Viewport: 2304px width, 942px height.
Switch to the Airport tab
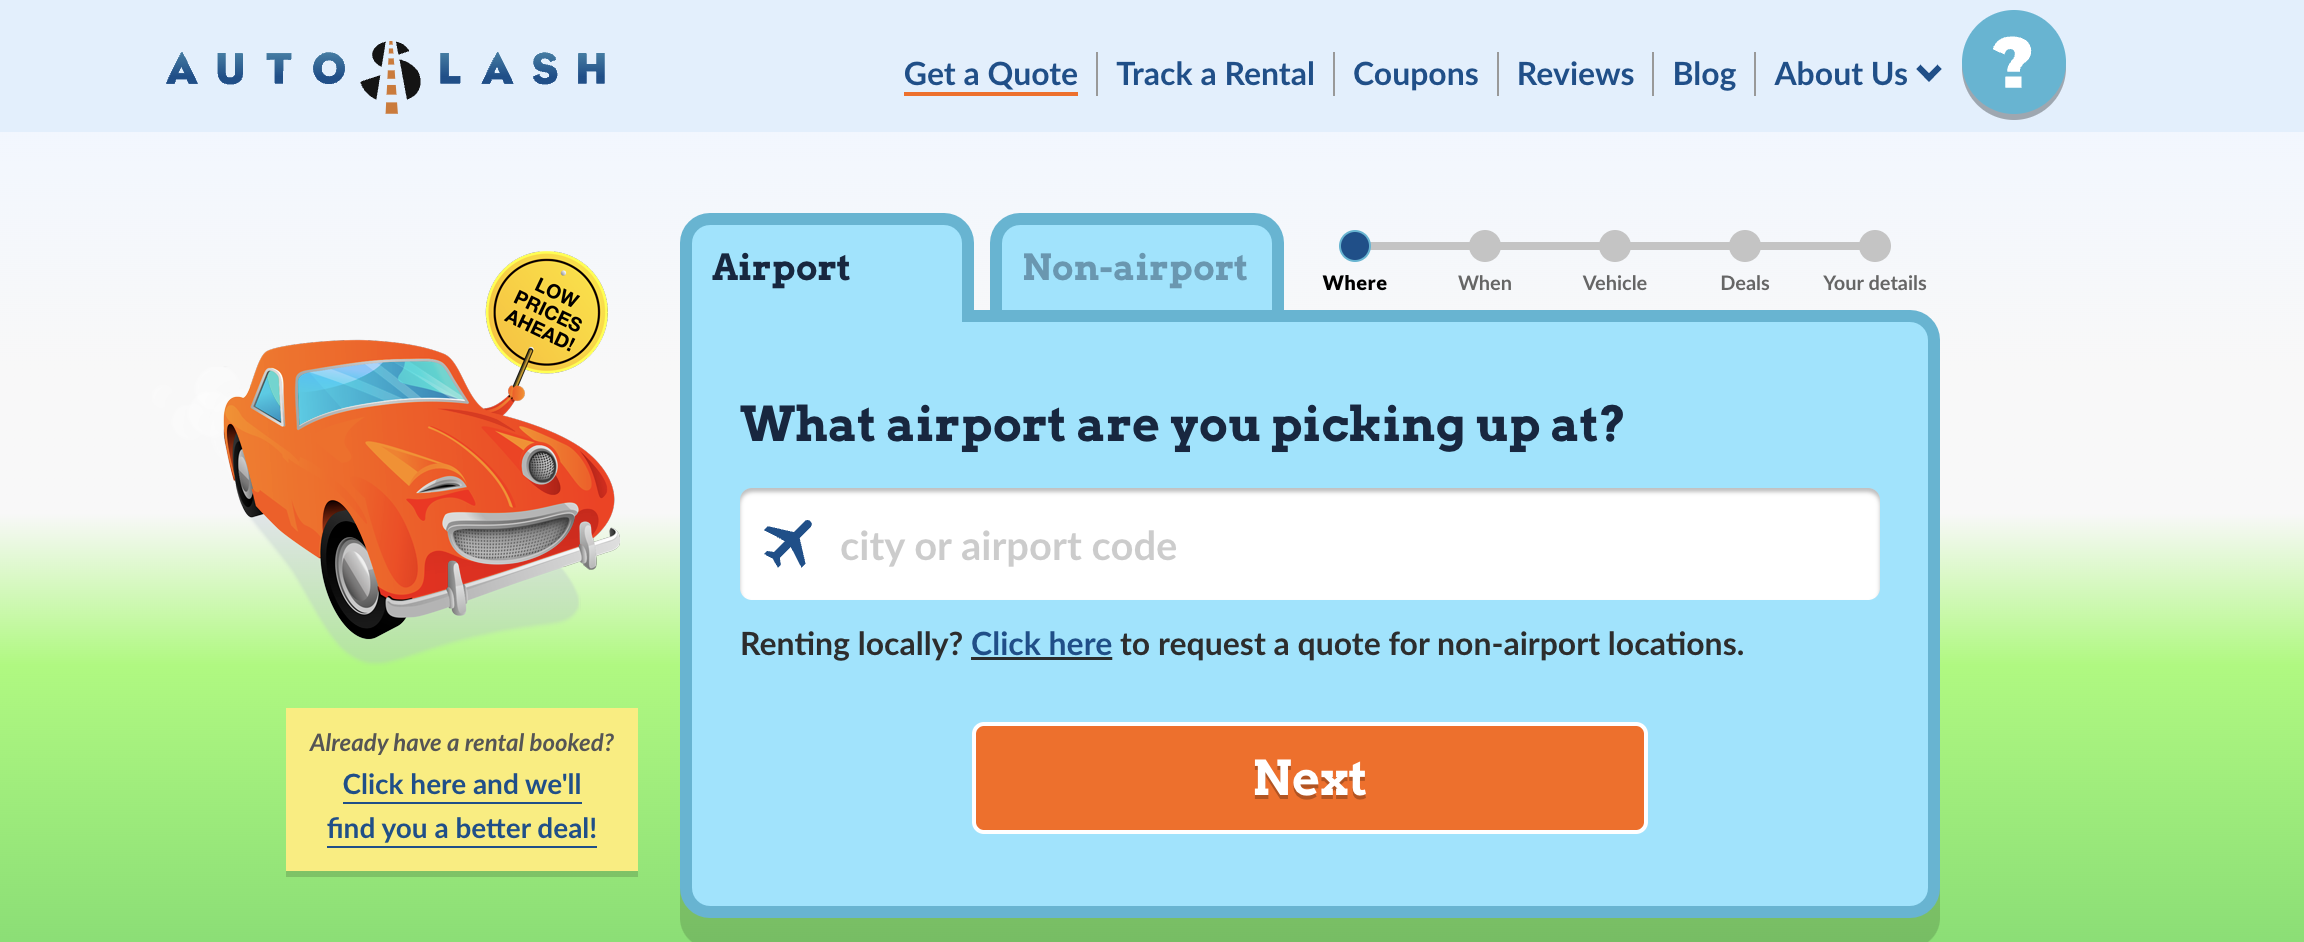point(826,267)
